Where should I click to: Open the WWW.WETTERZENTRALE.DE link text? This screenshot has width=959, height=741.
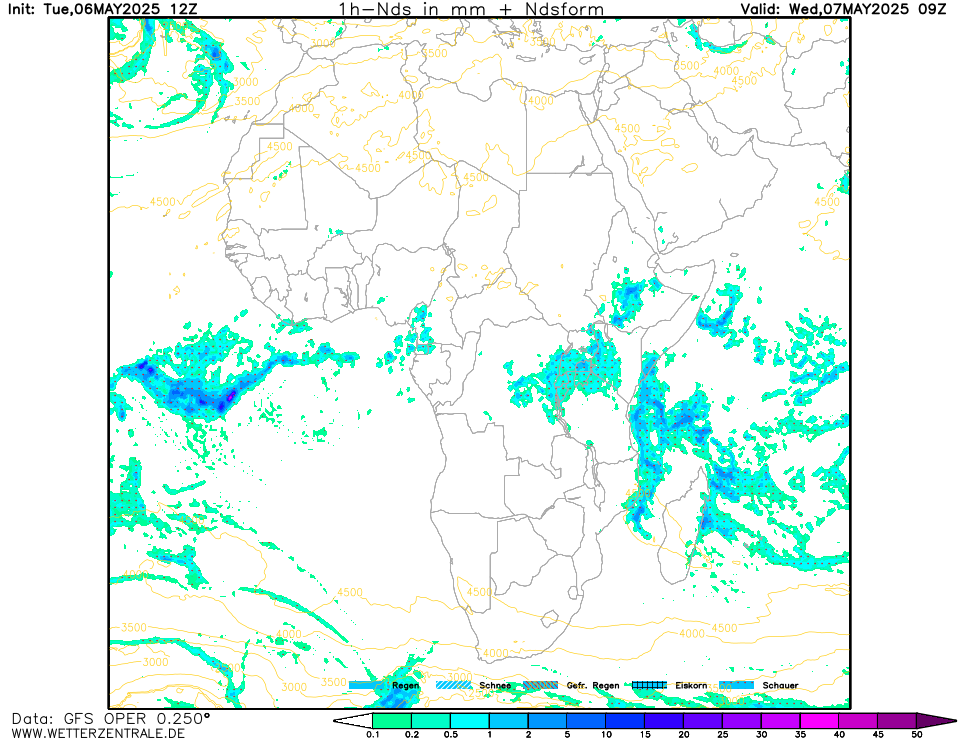click(98, 733)
